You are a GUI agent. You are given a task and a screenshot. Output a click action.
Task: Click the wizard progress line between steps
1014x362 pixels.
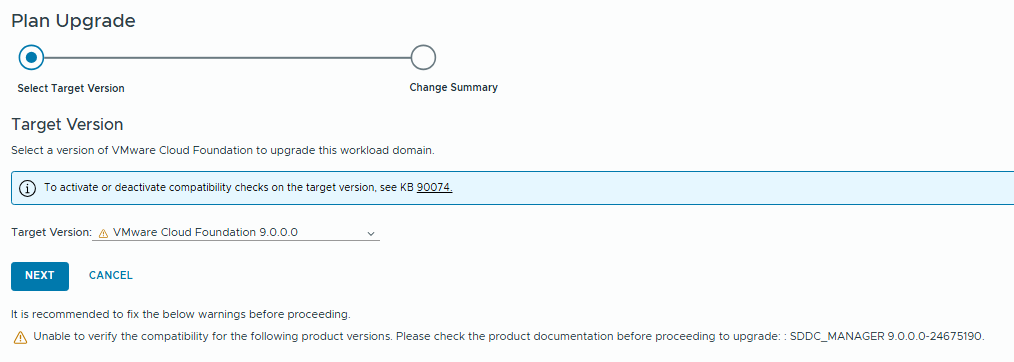click(x=227, y=58)
